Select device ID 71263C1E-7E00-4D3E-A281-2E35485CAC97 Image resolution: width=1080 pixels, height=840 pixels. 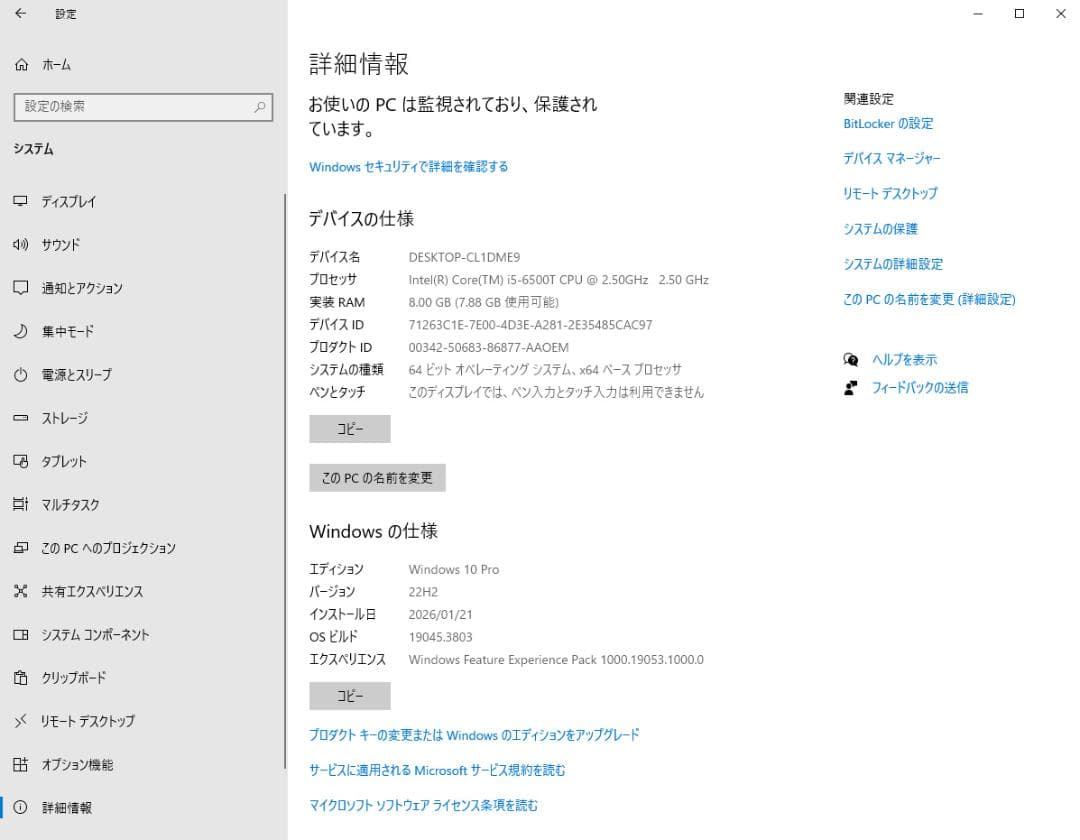[530, 325]
